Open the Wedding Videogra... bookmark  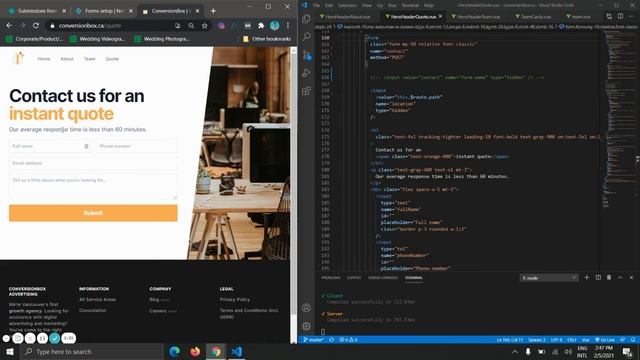click(97, 39)
